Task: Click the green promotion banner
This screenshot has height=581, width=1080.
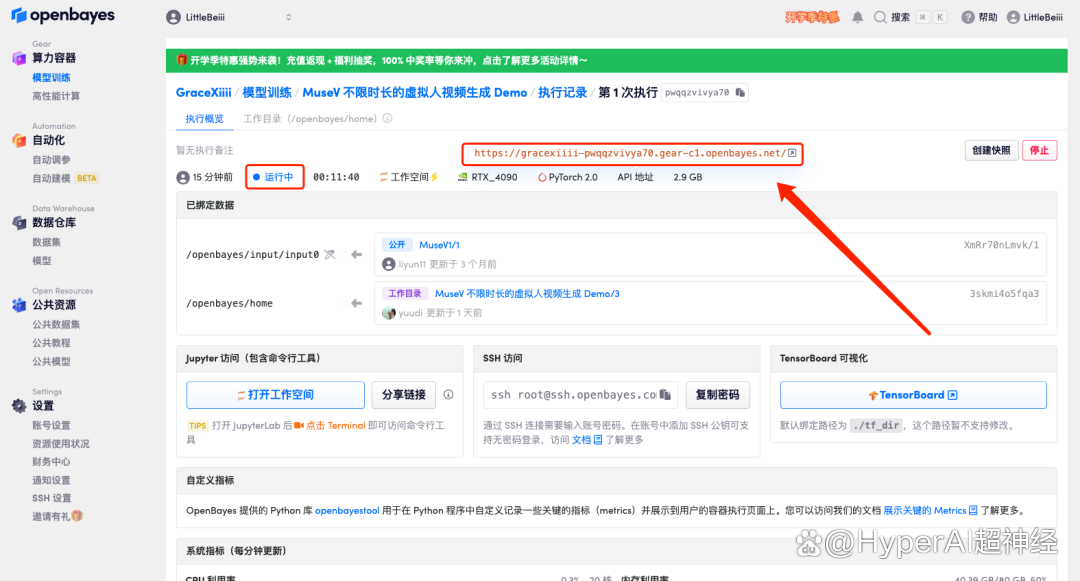Action: [616, 61]
